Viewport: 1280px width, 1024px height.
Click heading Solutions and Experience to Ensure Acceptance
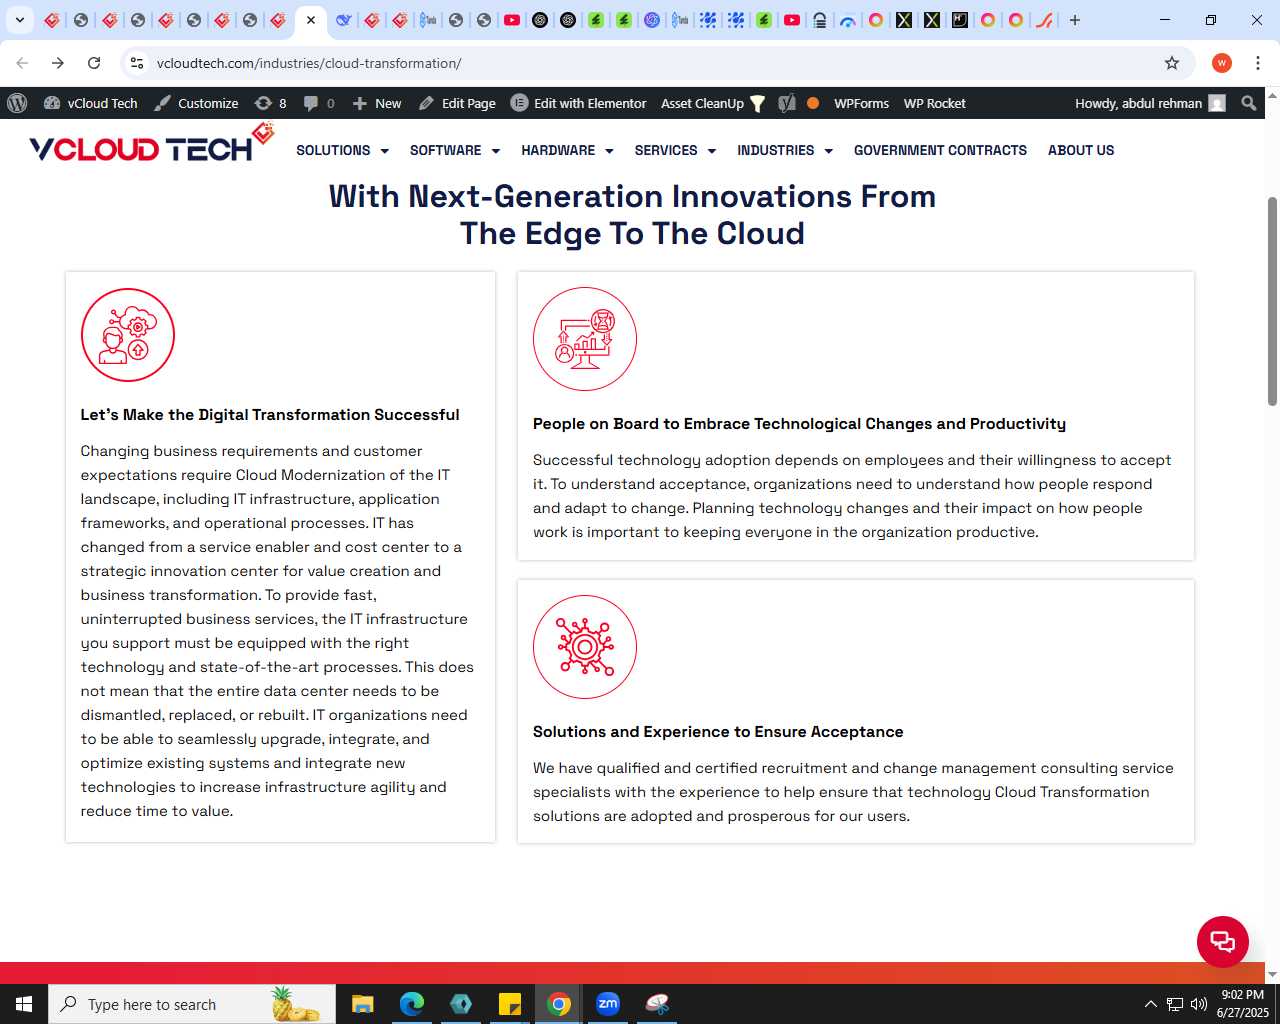(x=718, y=732)
